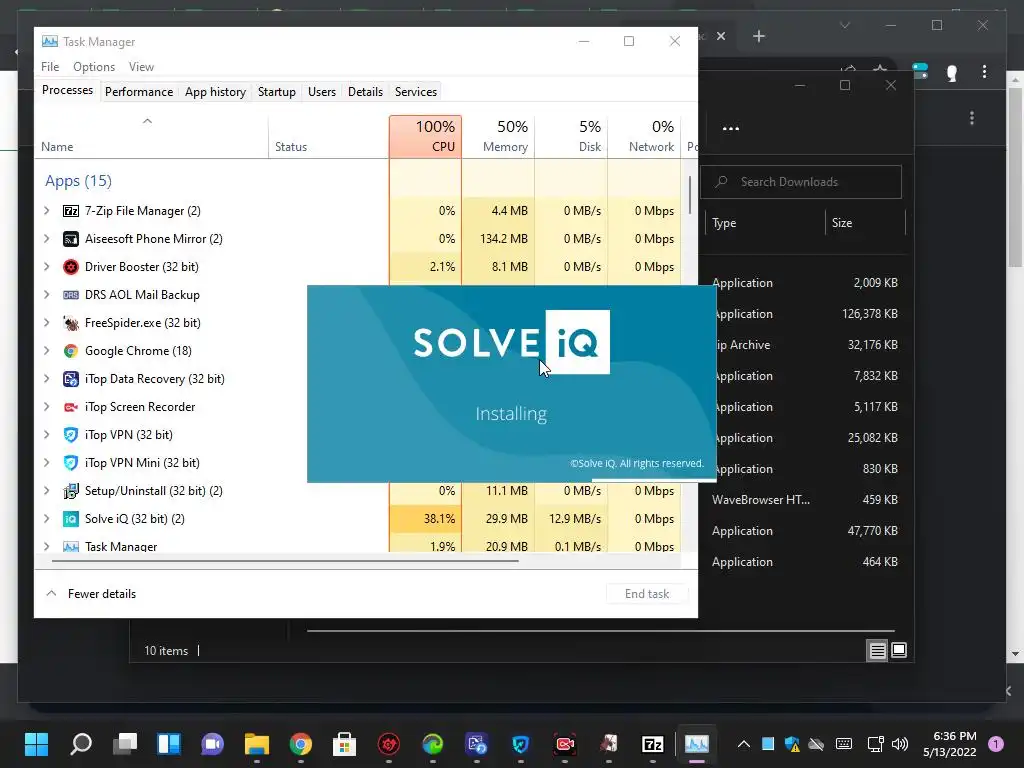Click the iTop VPN Mini shield icon
The image size is (1024, 768).
pos(71,463)
